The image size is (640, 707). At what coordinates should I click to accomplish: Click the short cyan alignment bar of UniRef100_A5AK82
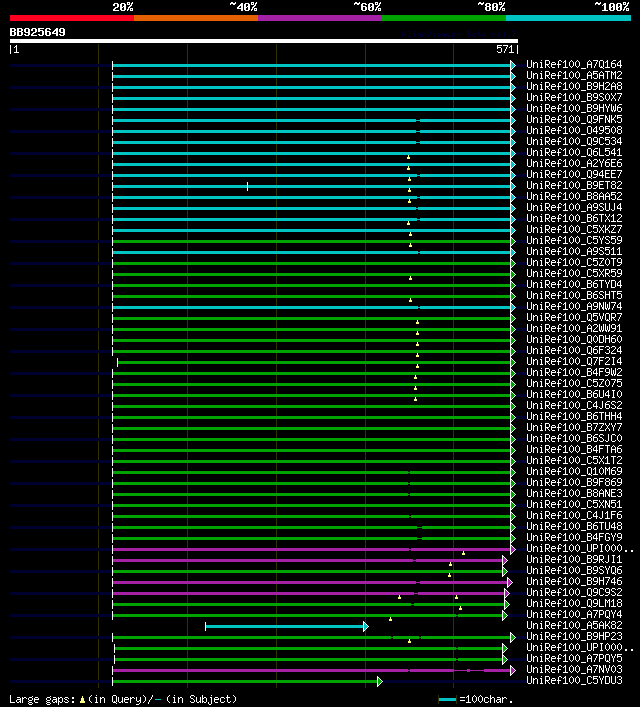(287, 626)
